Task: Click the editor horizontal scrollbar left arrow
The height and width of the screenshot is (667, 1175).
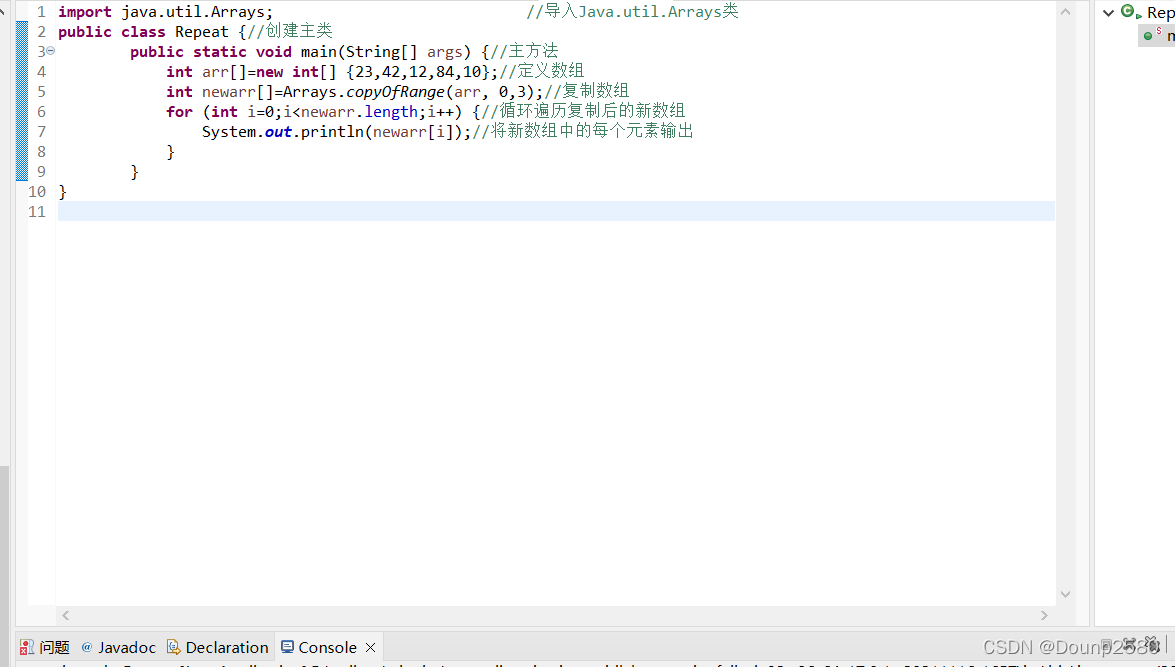Action: pyautogui.click(x=66, y=615)
